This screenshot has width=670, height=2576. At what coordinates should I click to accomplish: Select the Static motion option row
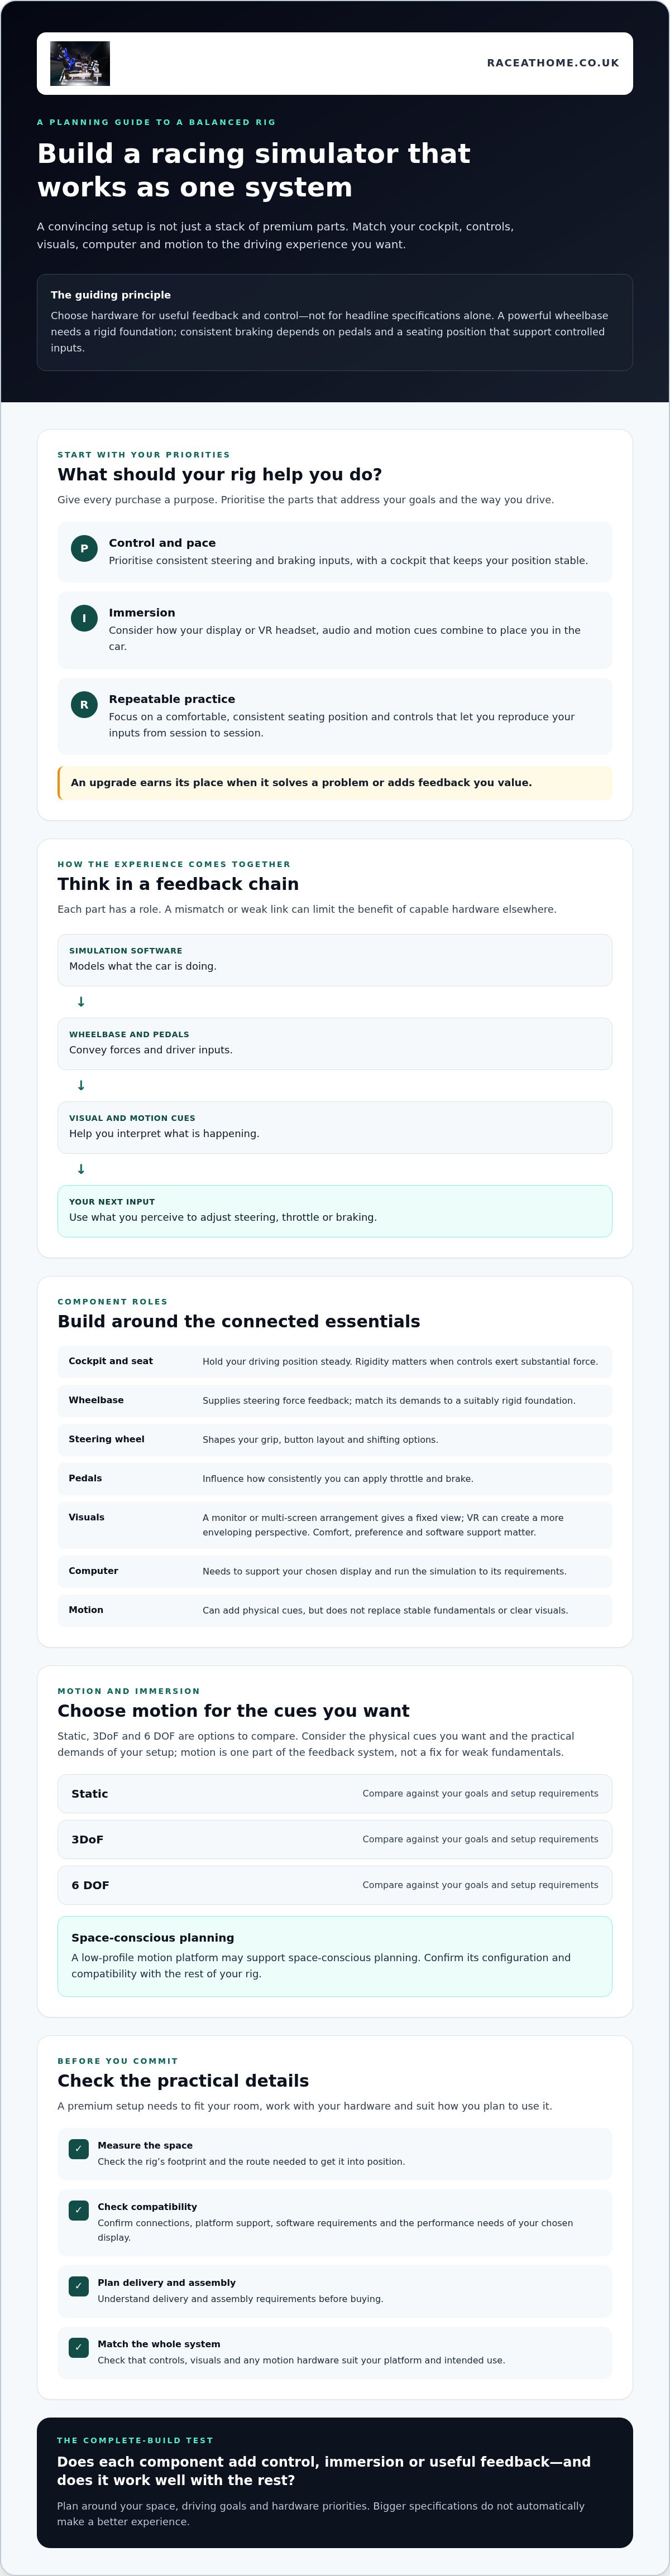click(335, 1793)
